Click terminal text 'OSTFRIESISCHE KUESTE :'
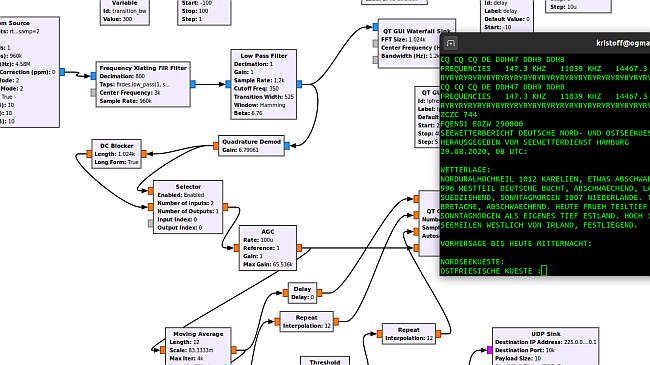 pos(491,271)
